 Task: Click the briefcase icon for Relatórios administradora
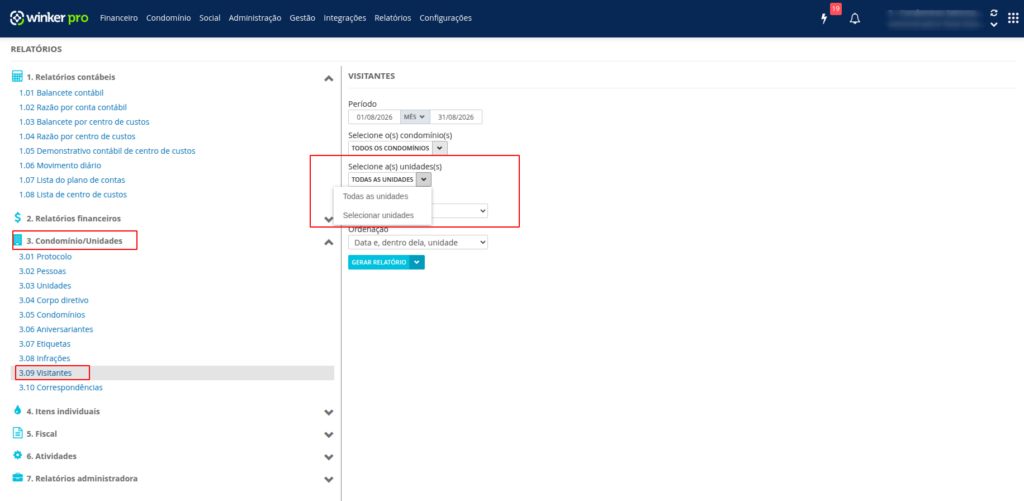pyautogui.click(x=18, y=477)
